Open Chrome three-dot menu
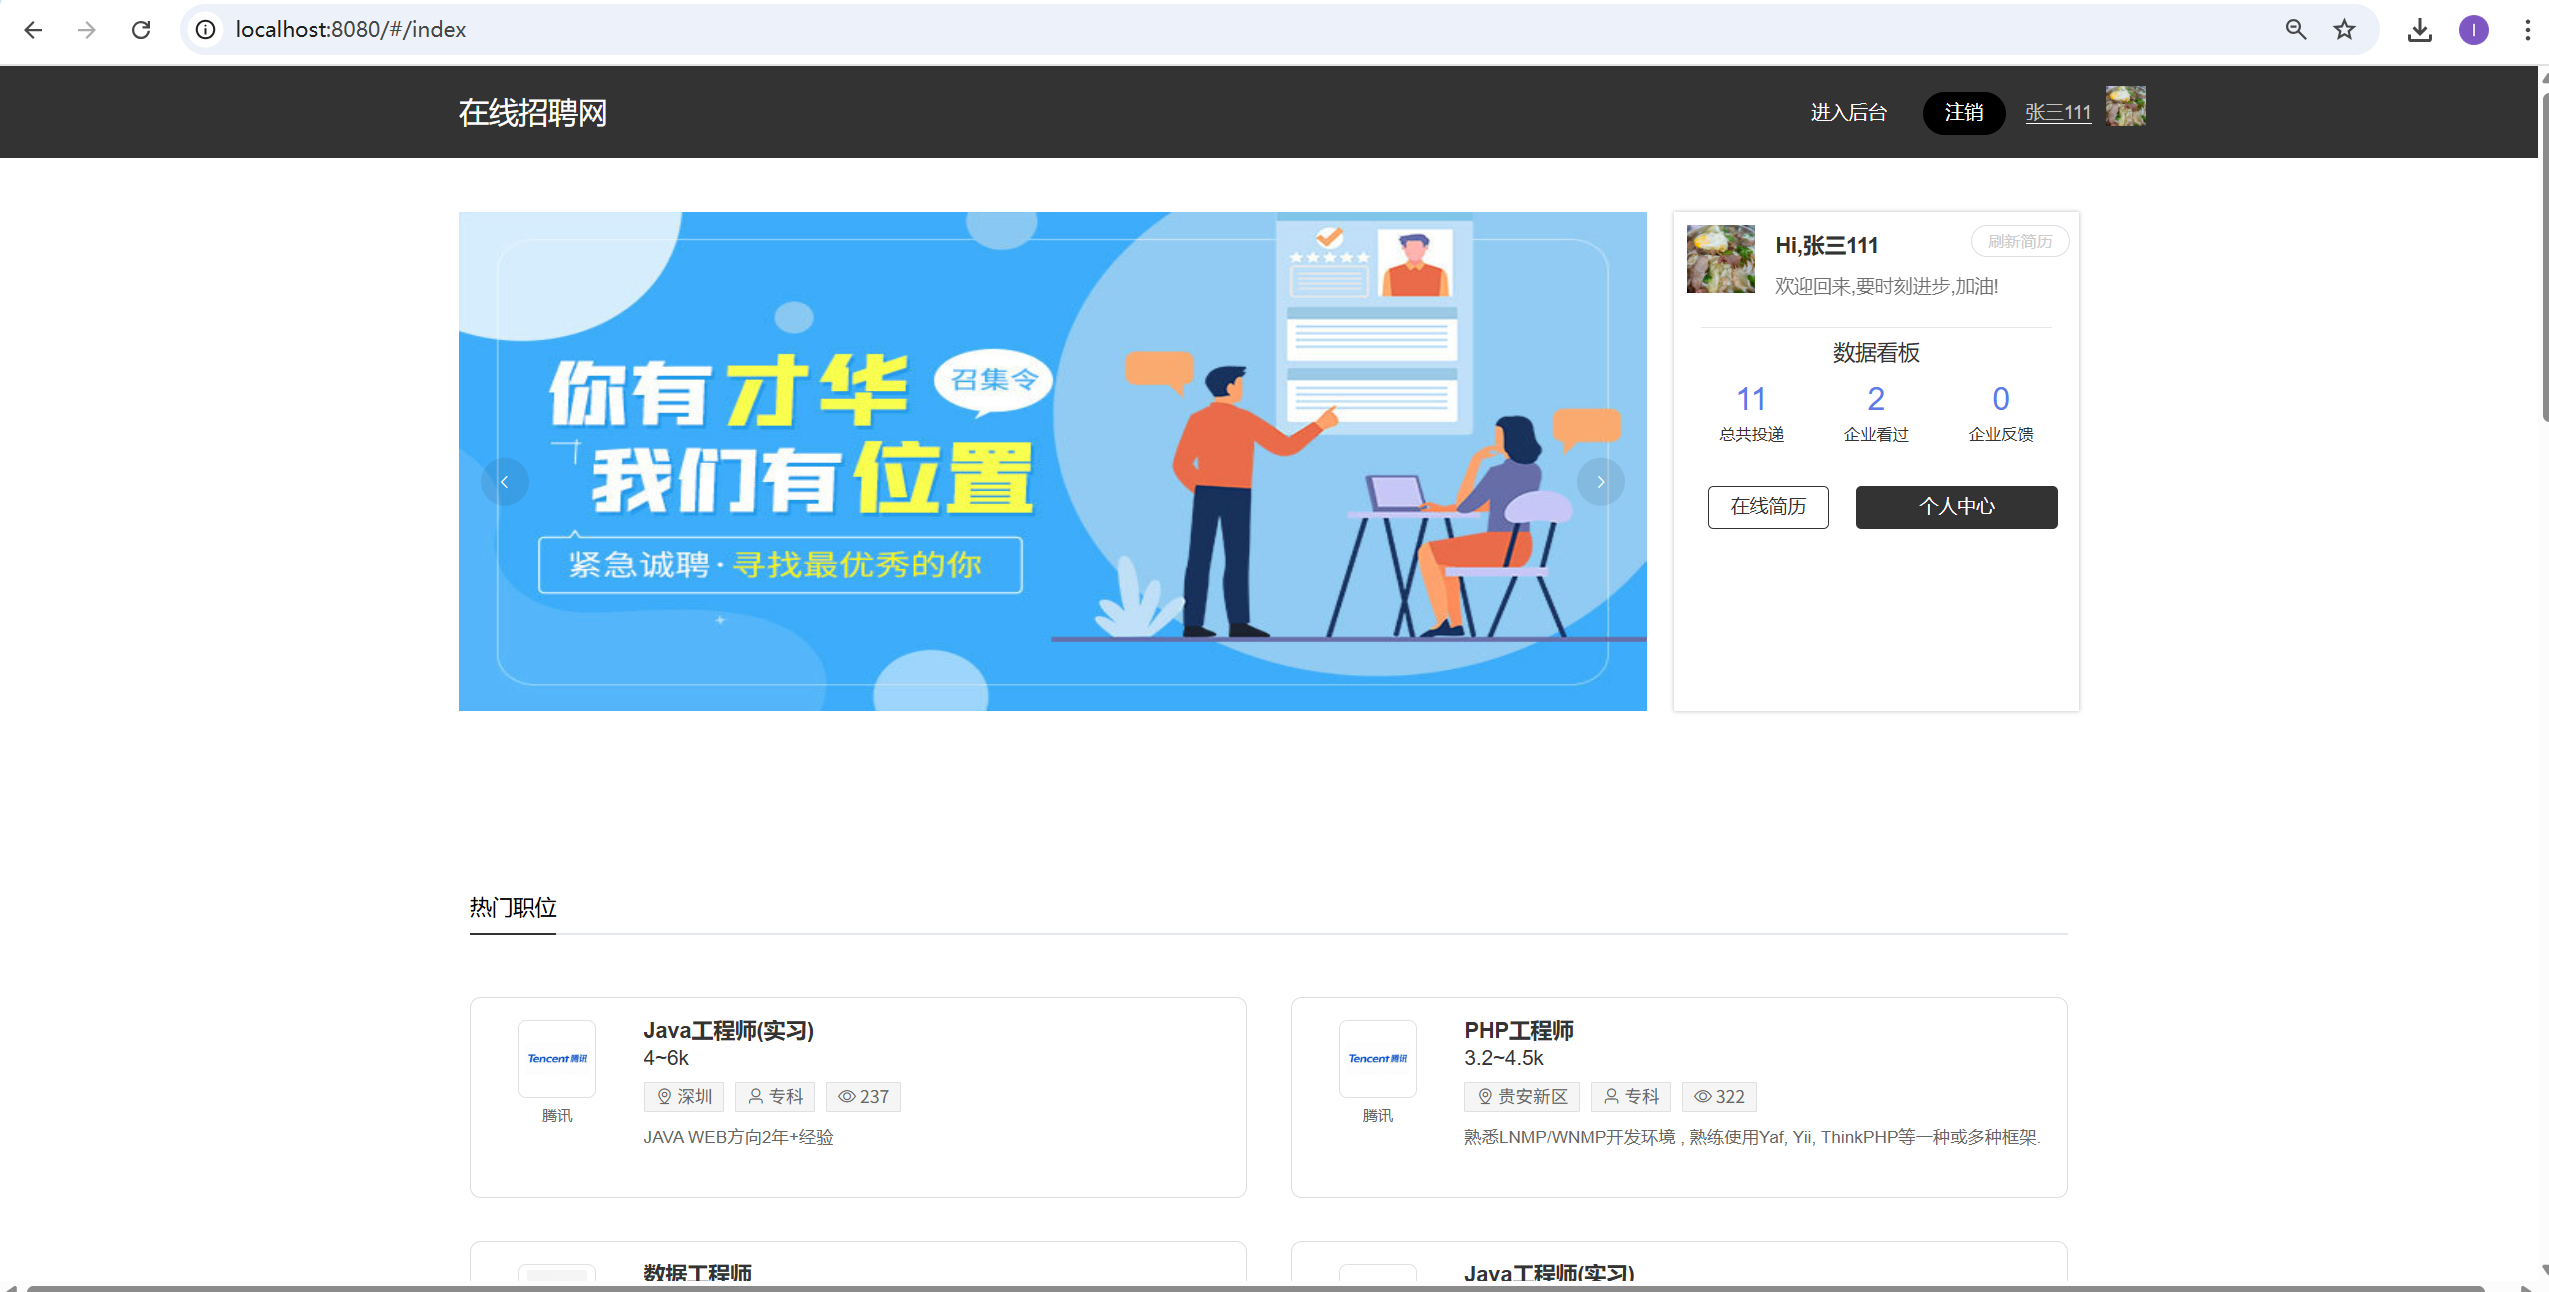The width and height of the screenshot is (2549, 1292). click(x=2527, y=30)
